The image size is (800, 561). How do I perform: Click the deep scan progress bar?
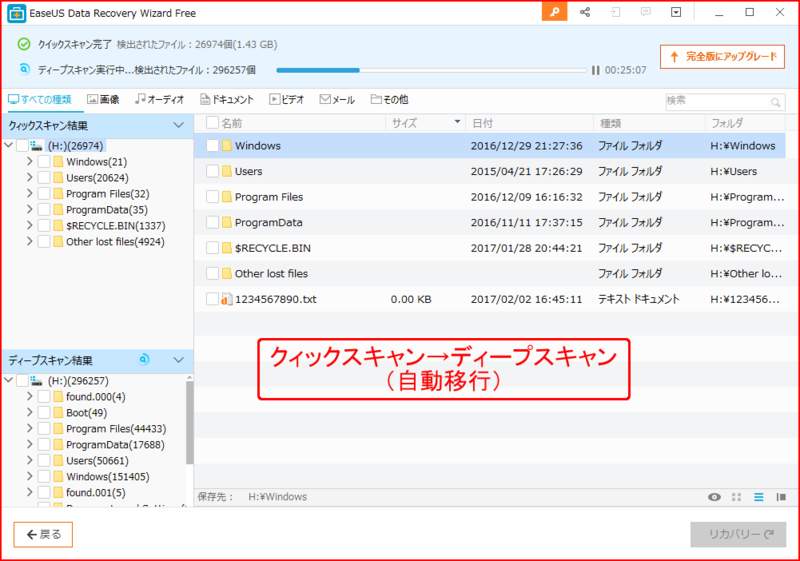(431, 70)
